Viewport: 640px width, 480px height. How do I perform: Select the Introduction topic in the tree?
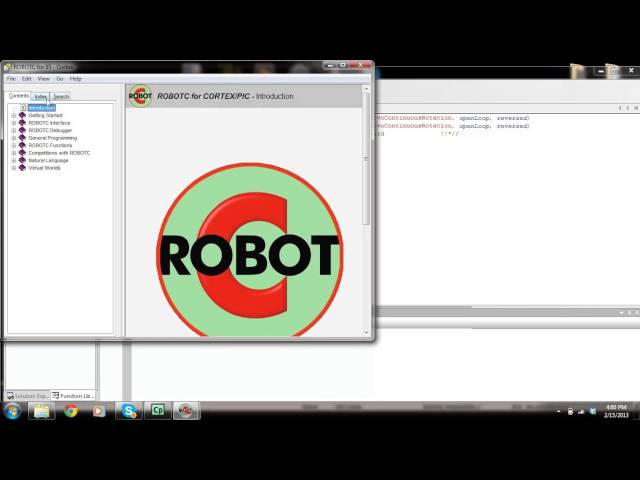coord(42,108)
